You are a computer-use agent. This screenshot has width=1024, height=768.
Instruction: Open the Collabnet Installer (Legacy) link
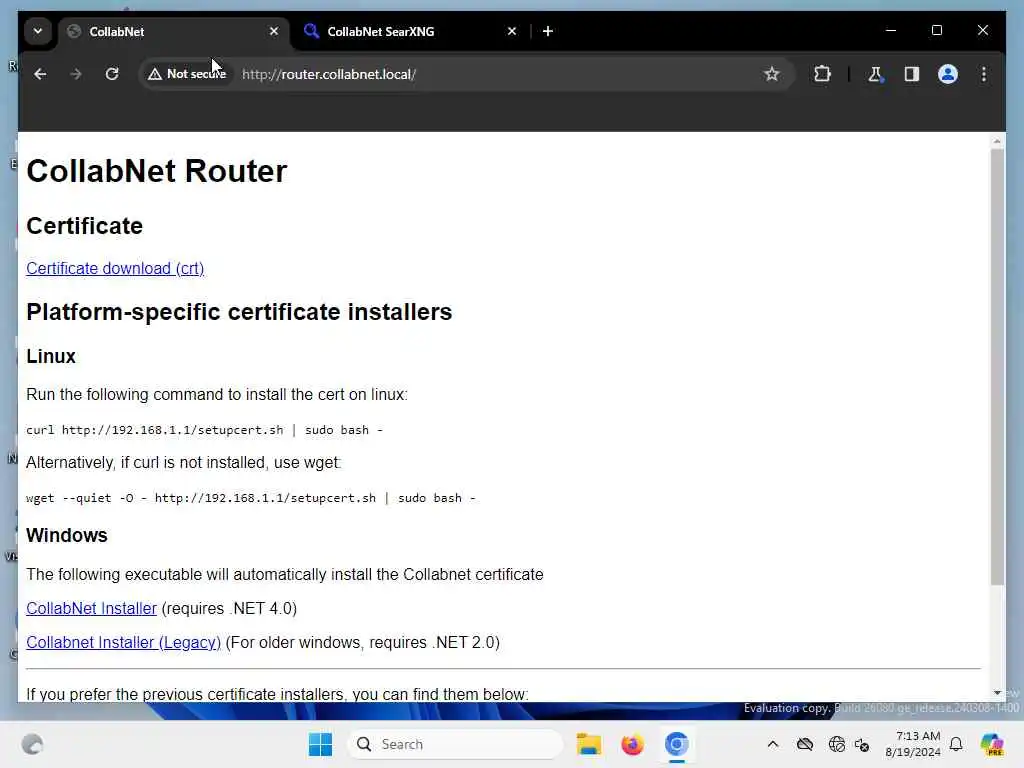coord(123,642)
